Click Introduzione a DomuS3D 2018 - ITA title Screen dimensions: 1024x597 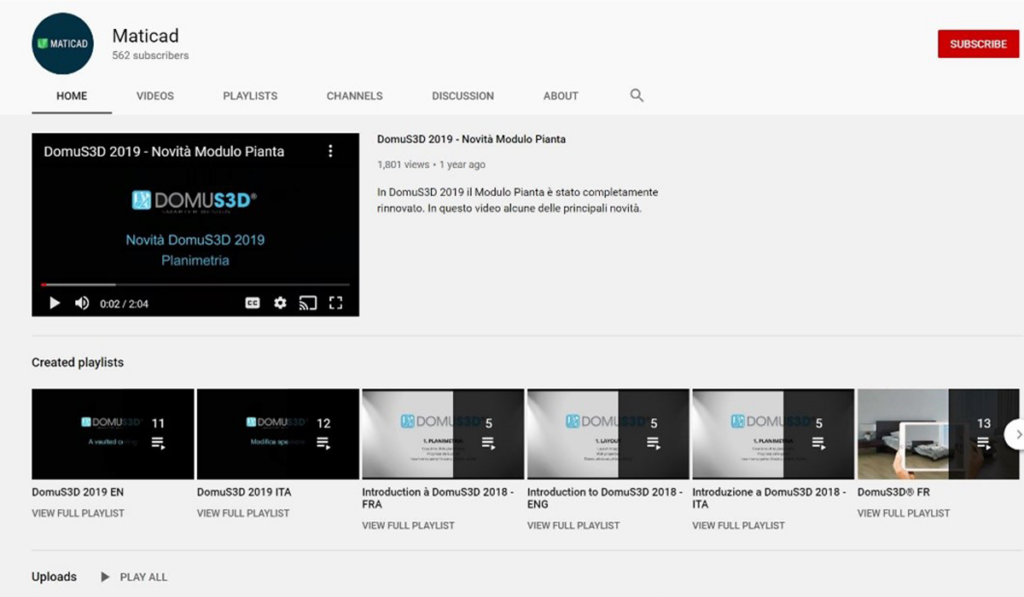click(769, 498)
